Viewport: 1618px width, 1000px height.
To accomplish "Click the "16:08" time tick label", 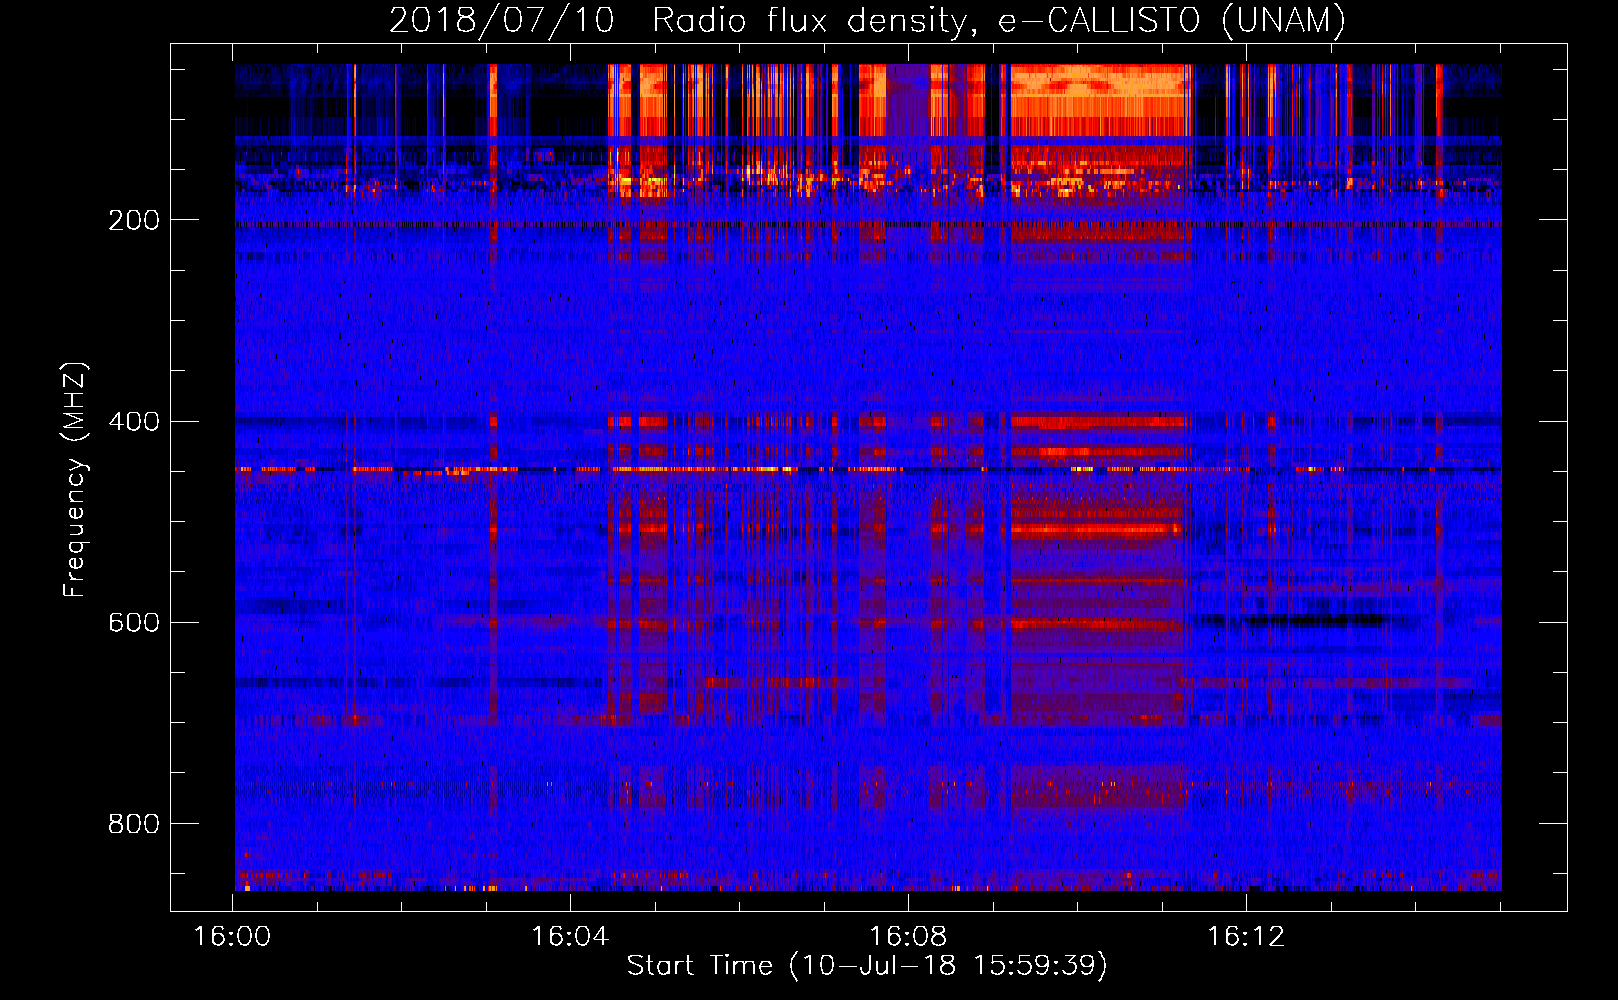I will (x=908, y=936).
